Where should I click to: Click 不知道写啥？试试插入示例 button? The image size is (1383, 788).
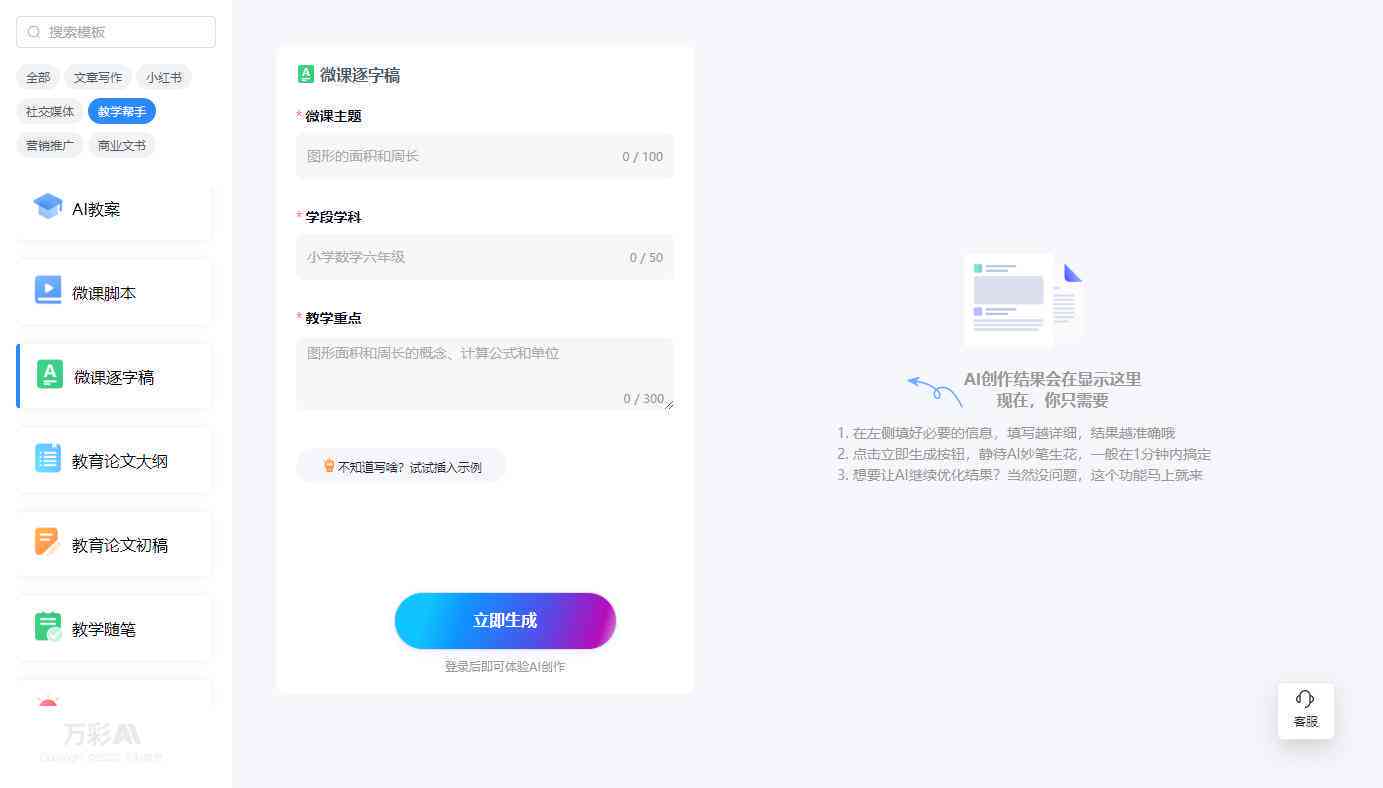click(x=401, y=466)
